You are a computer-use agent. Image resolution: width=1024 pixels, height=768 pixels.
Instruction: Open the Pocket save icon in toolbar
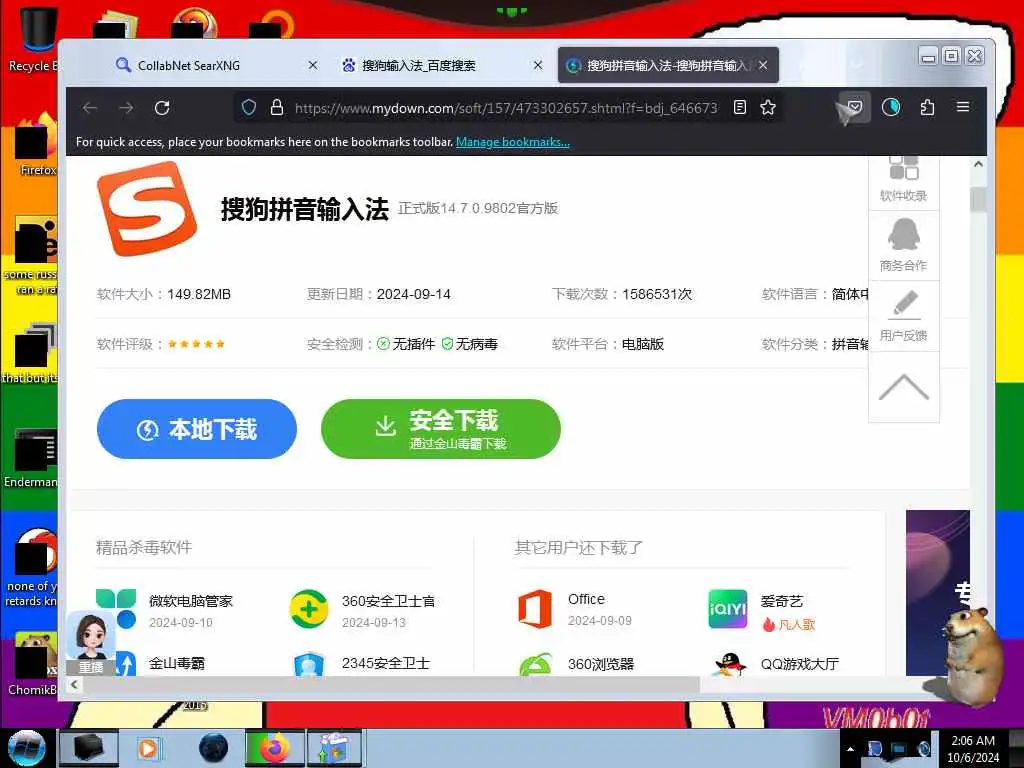tap(854, 107)
